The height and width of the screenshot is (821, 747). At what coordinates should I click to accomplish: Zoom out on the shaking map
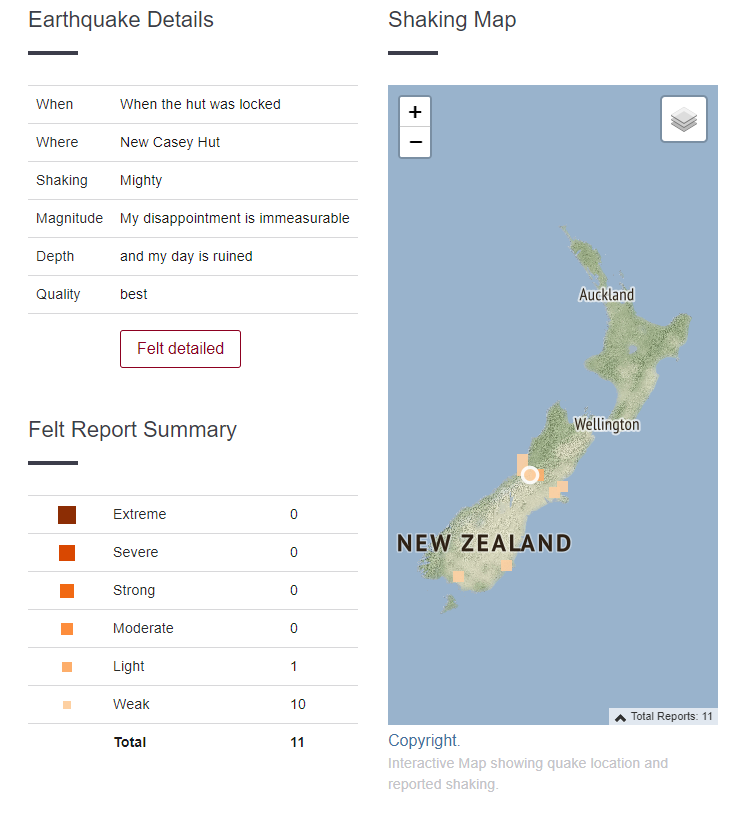coord(415,142)
